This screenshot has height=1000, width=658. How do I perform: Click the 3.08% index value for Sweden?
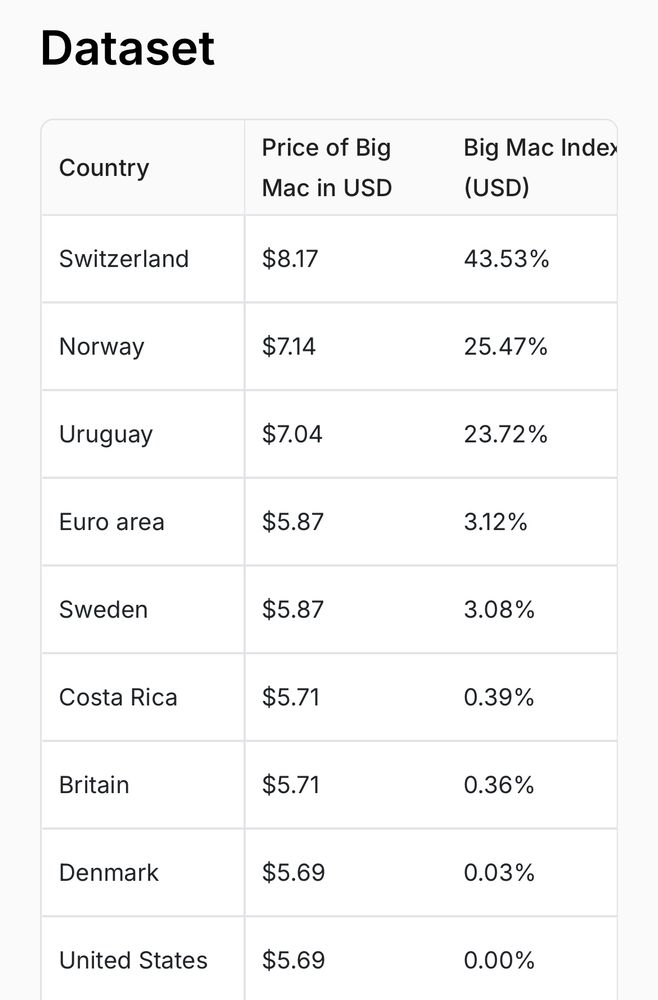(499, 610)
